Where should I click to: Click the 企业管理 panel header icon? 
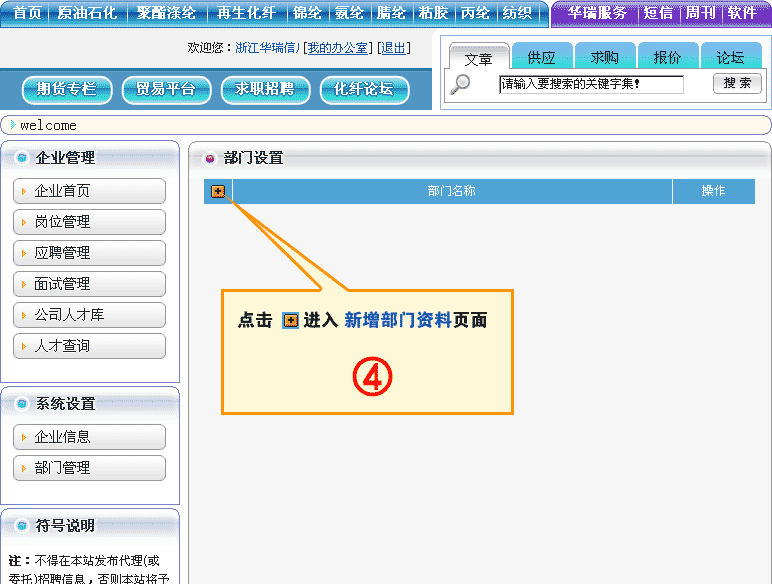[x=22, y=157]
